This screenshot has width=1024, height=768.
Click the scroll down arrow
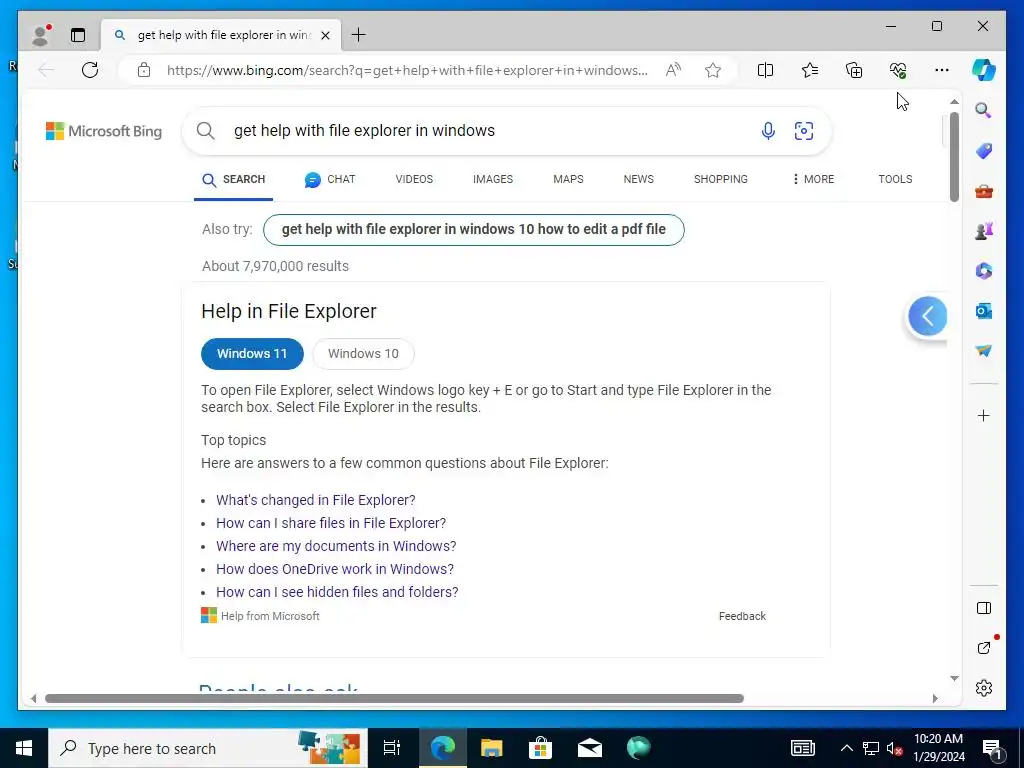(954, 679)
